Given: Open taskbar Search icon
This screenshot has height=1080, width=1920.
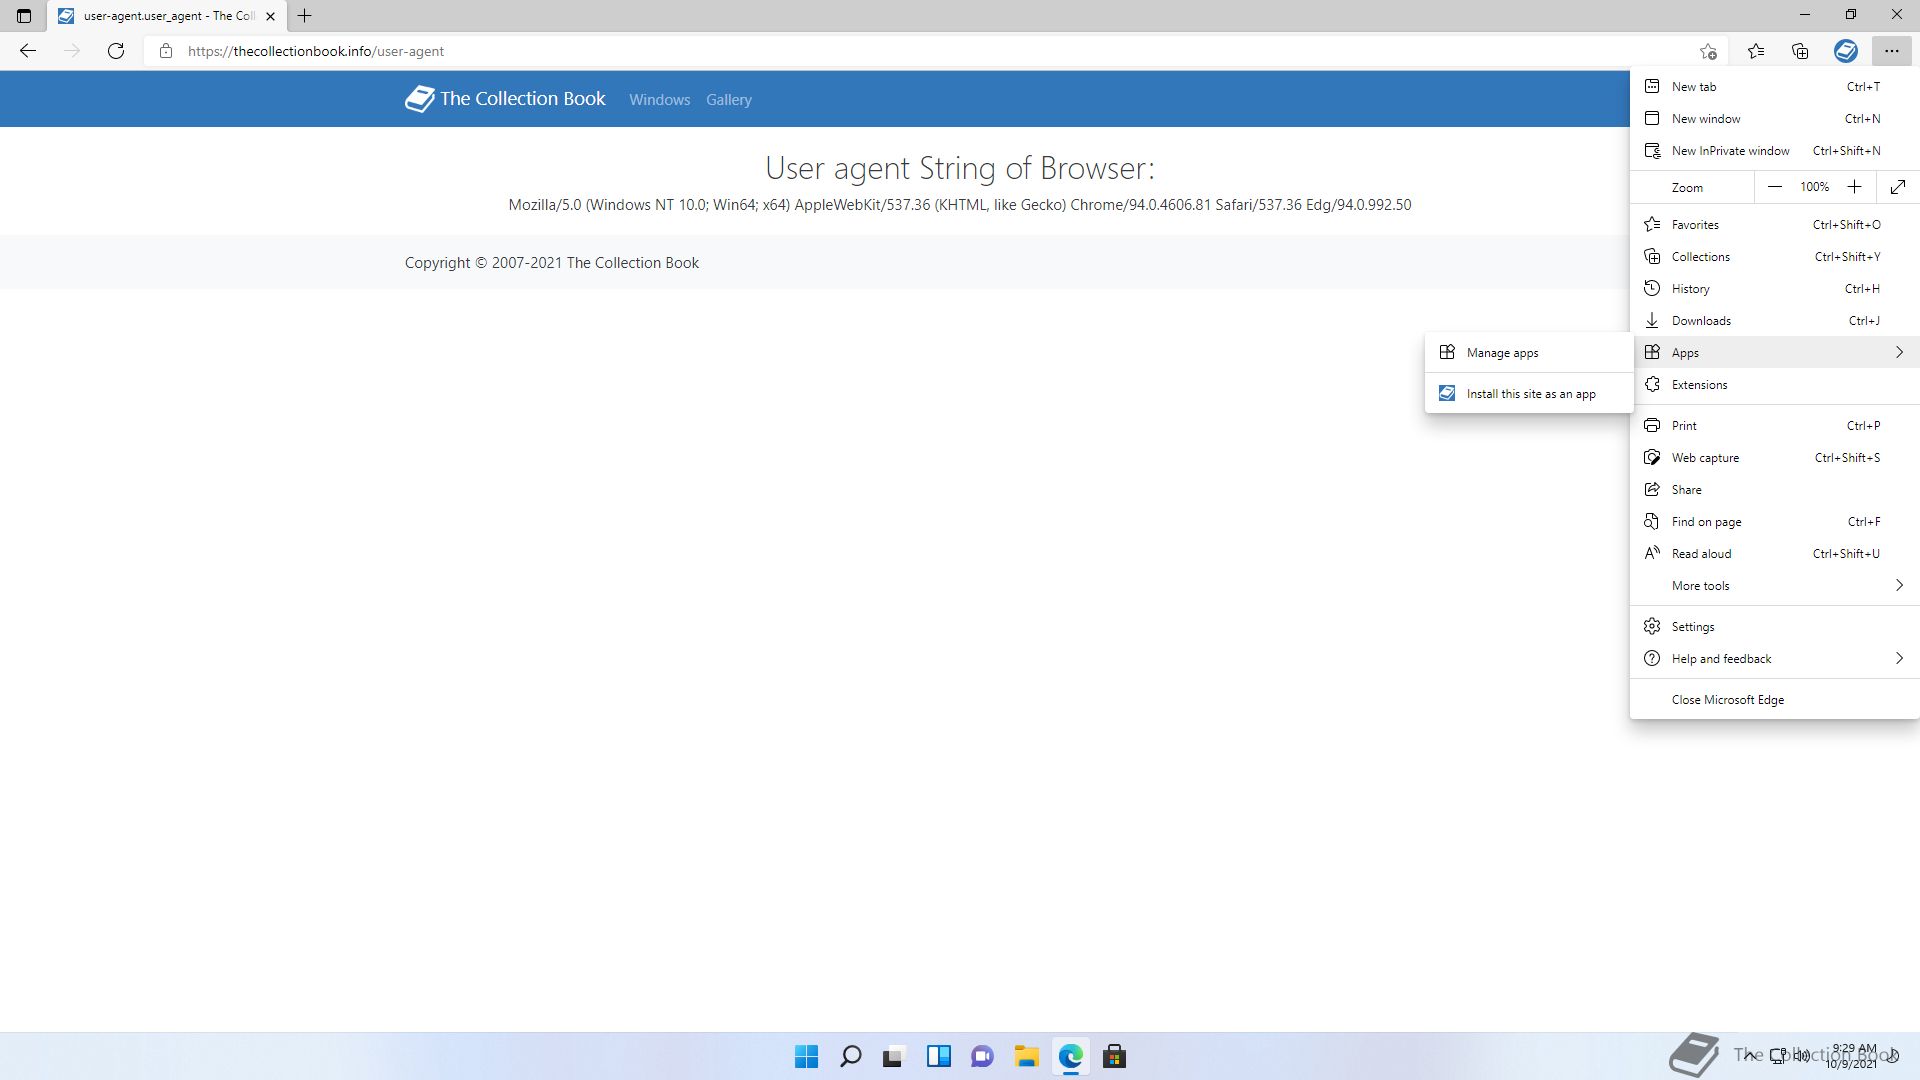Looking at the screenshot, I should [x=851, y=1057].
